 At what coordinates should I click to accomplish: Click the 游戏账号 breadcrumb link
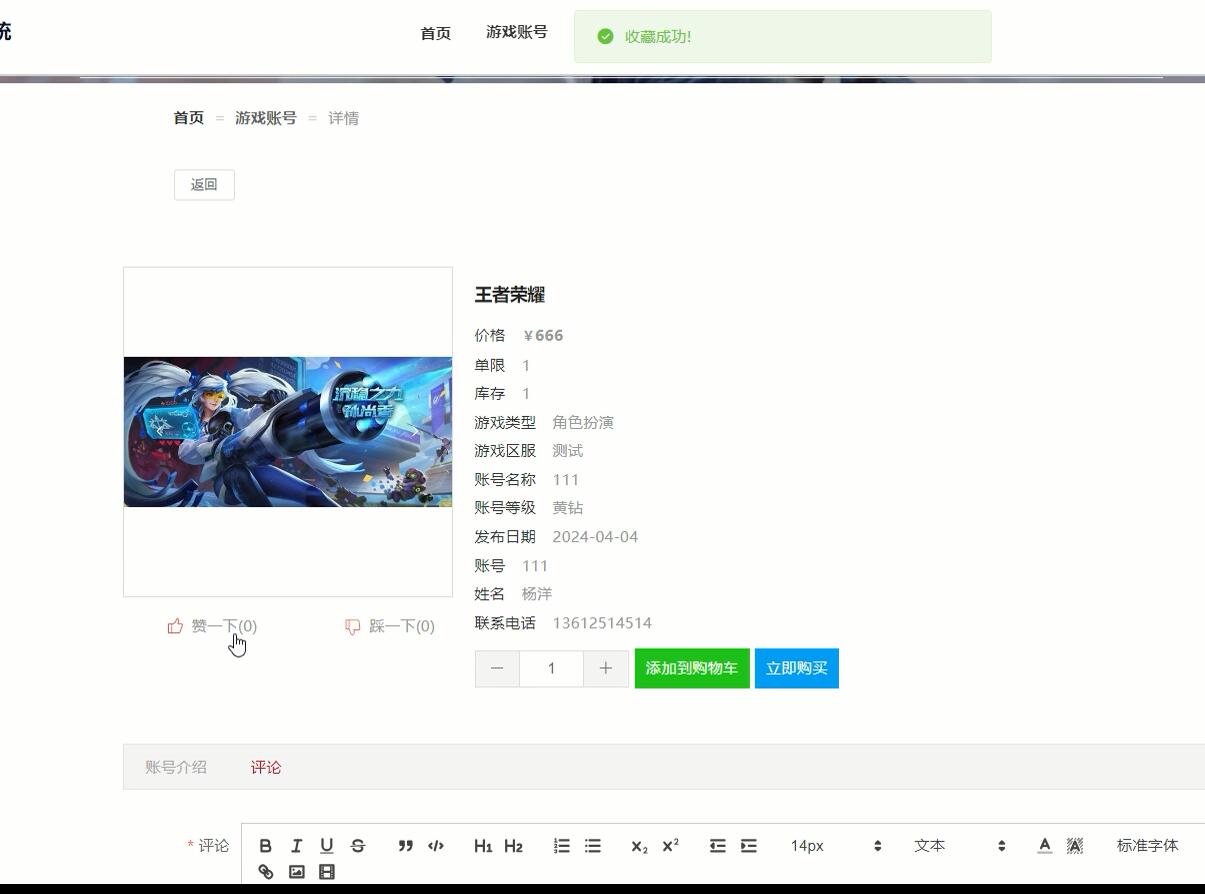coord(266,118)
